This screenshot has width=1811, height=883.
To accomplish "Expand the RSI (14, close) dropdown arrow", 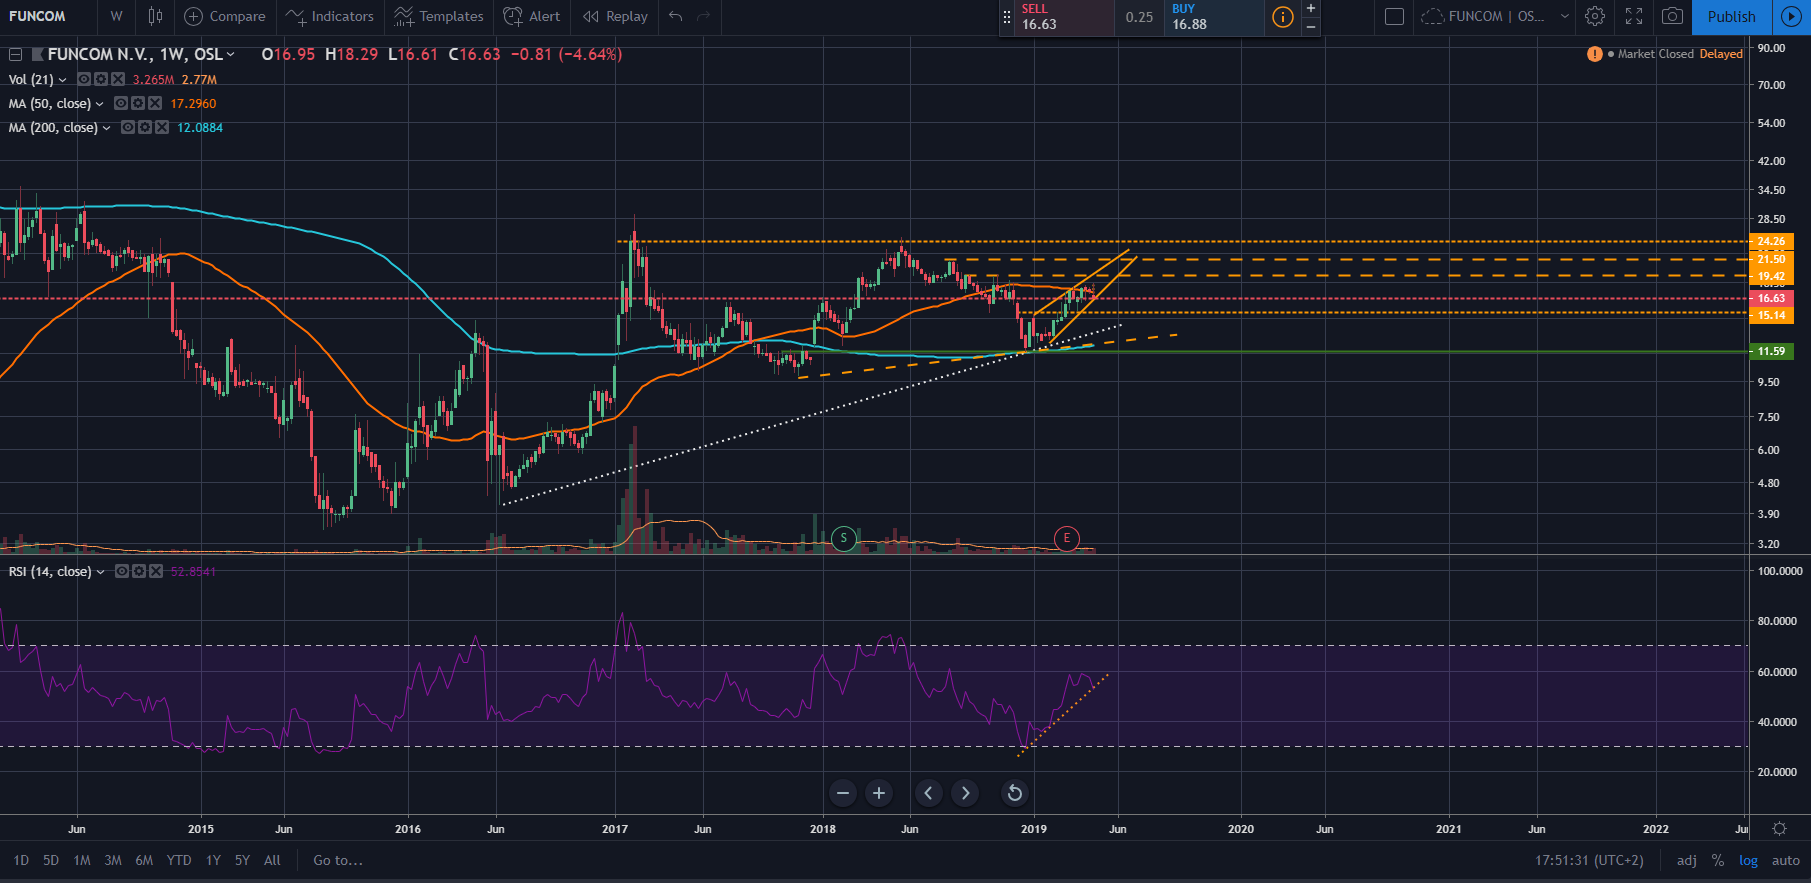I will click(x=100, y=572).
